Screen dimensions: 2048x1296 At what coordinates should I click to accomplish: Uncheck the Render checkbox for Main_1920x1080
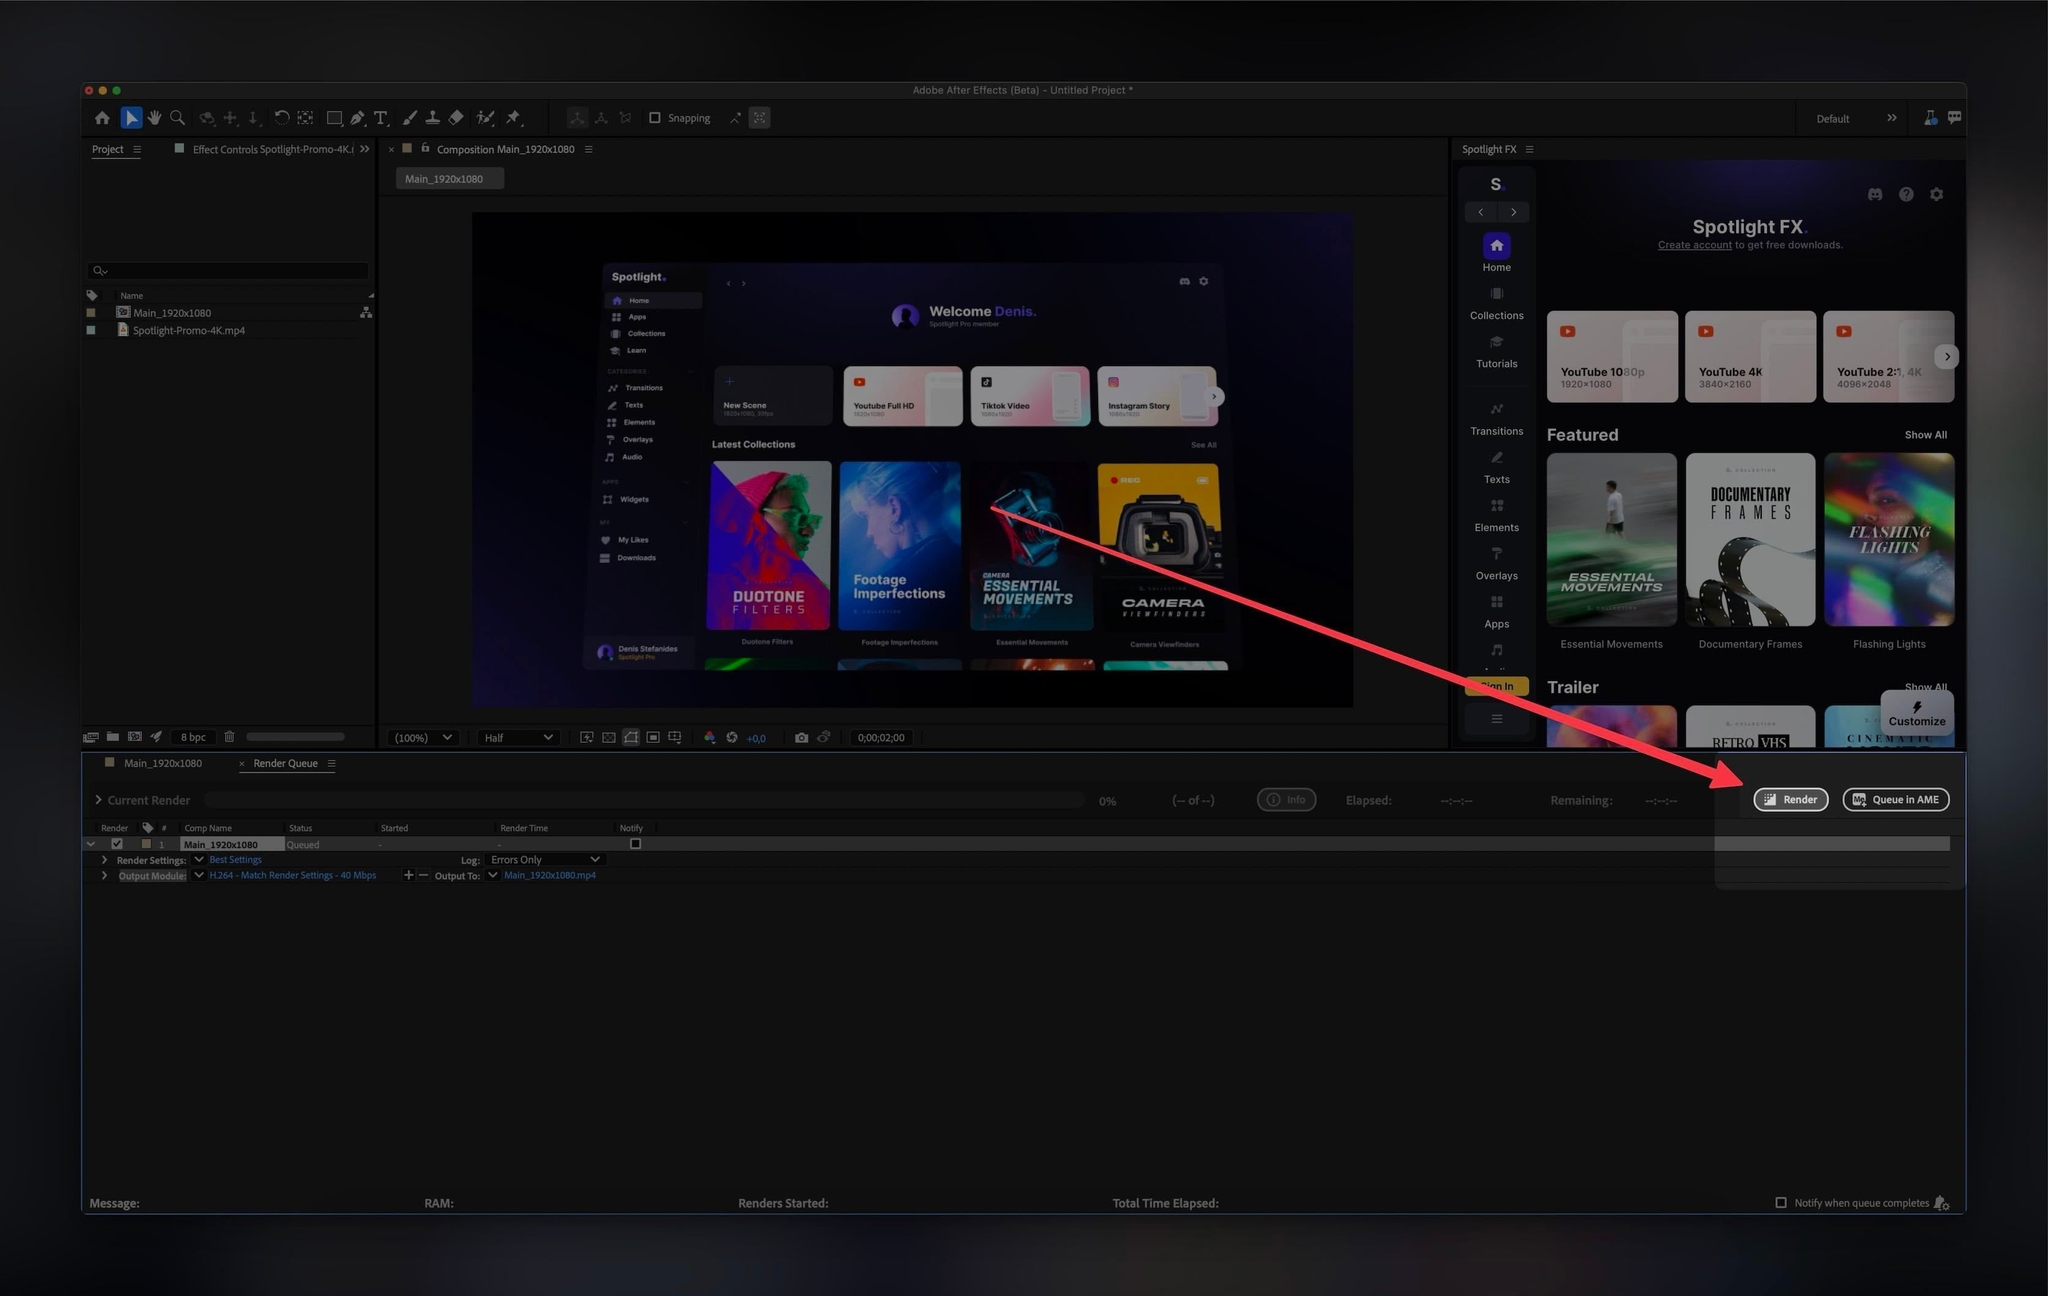click(x=117, y=843)
